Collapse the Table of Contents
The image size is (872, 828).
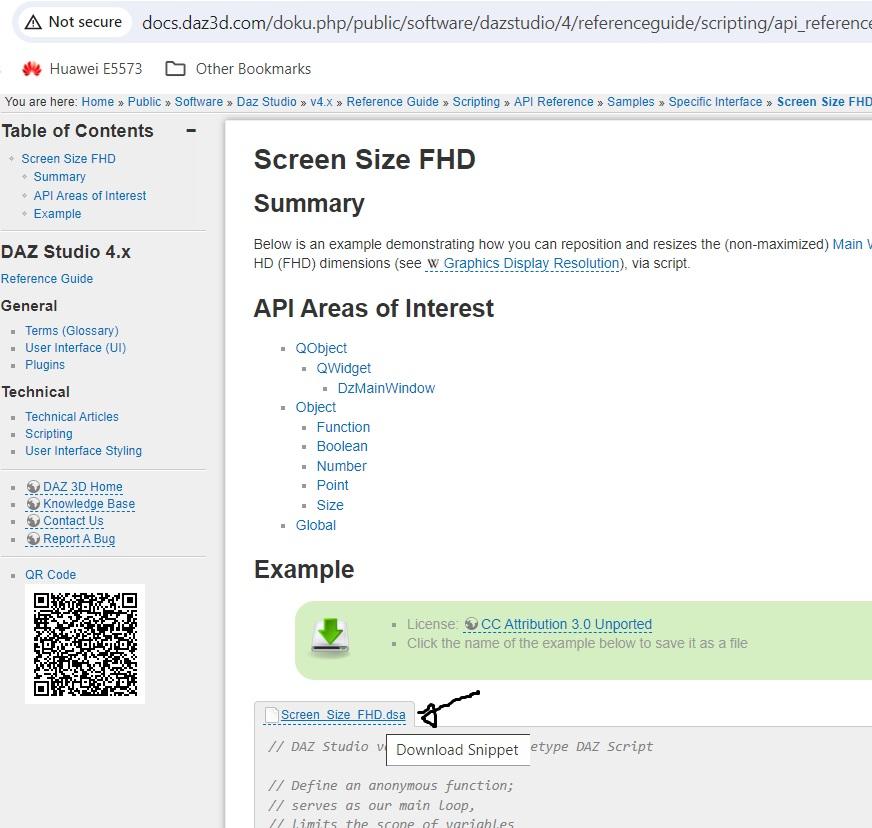click(x=191, y=131)
